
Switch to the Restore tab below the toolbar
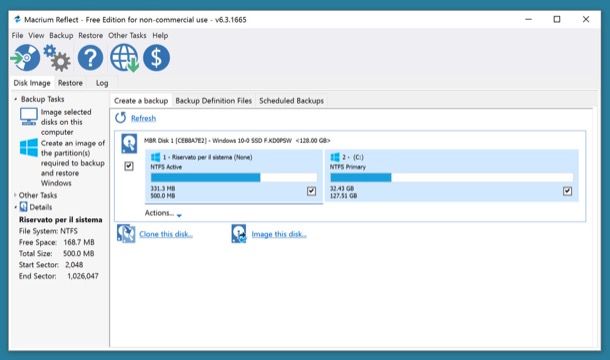coord(70,83)
